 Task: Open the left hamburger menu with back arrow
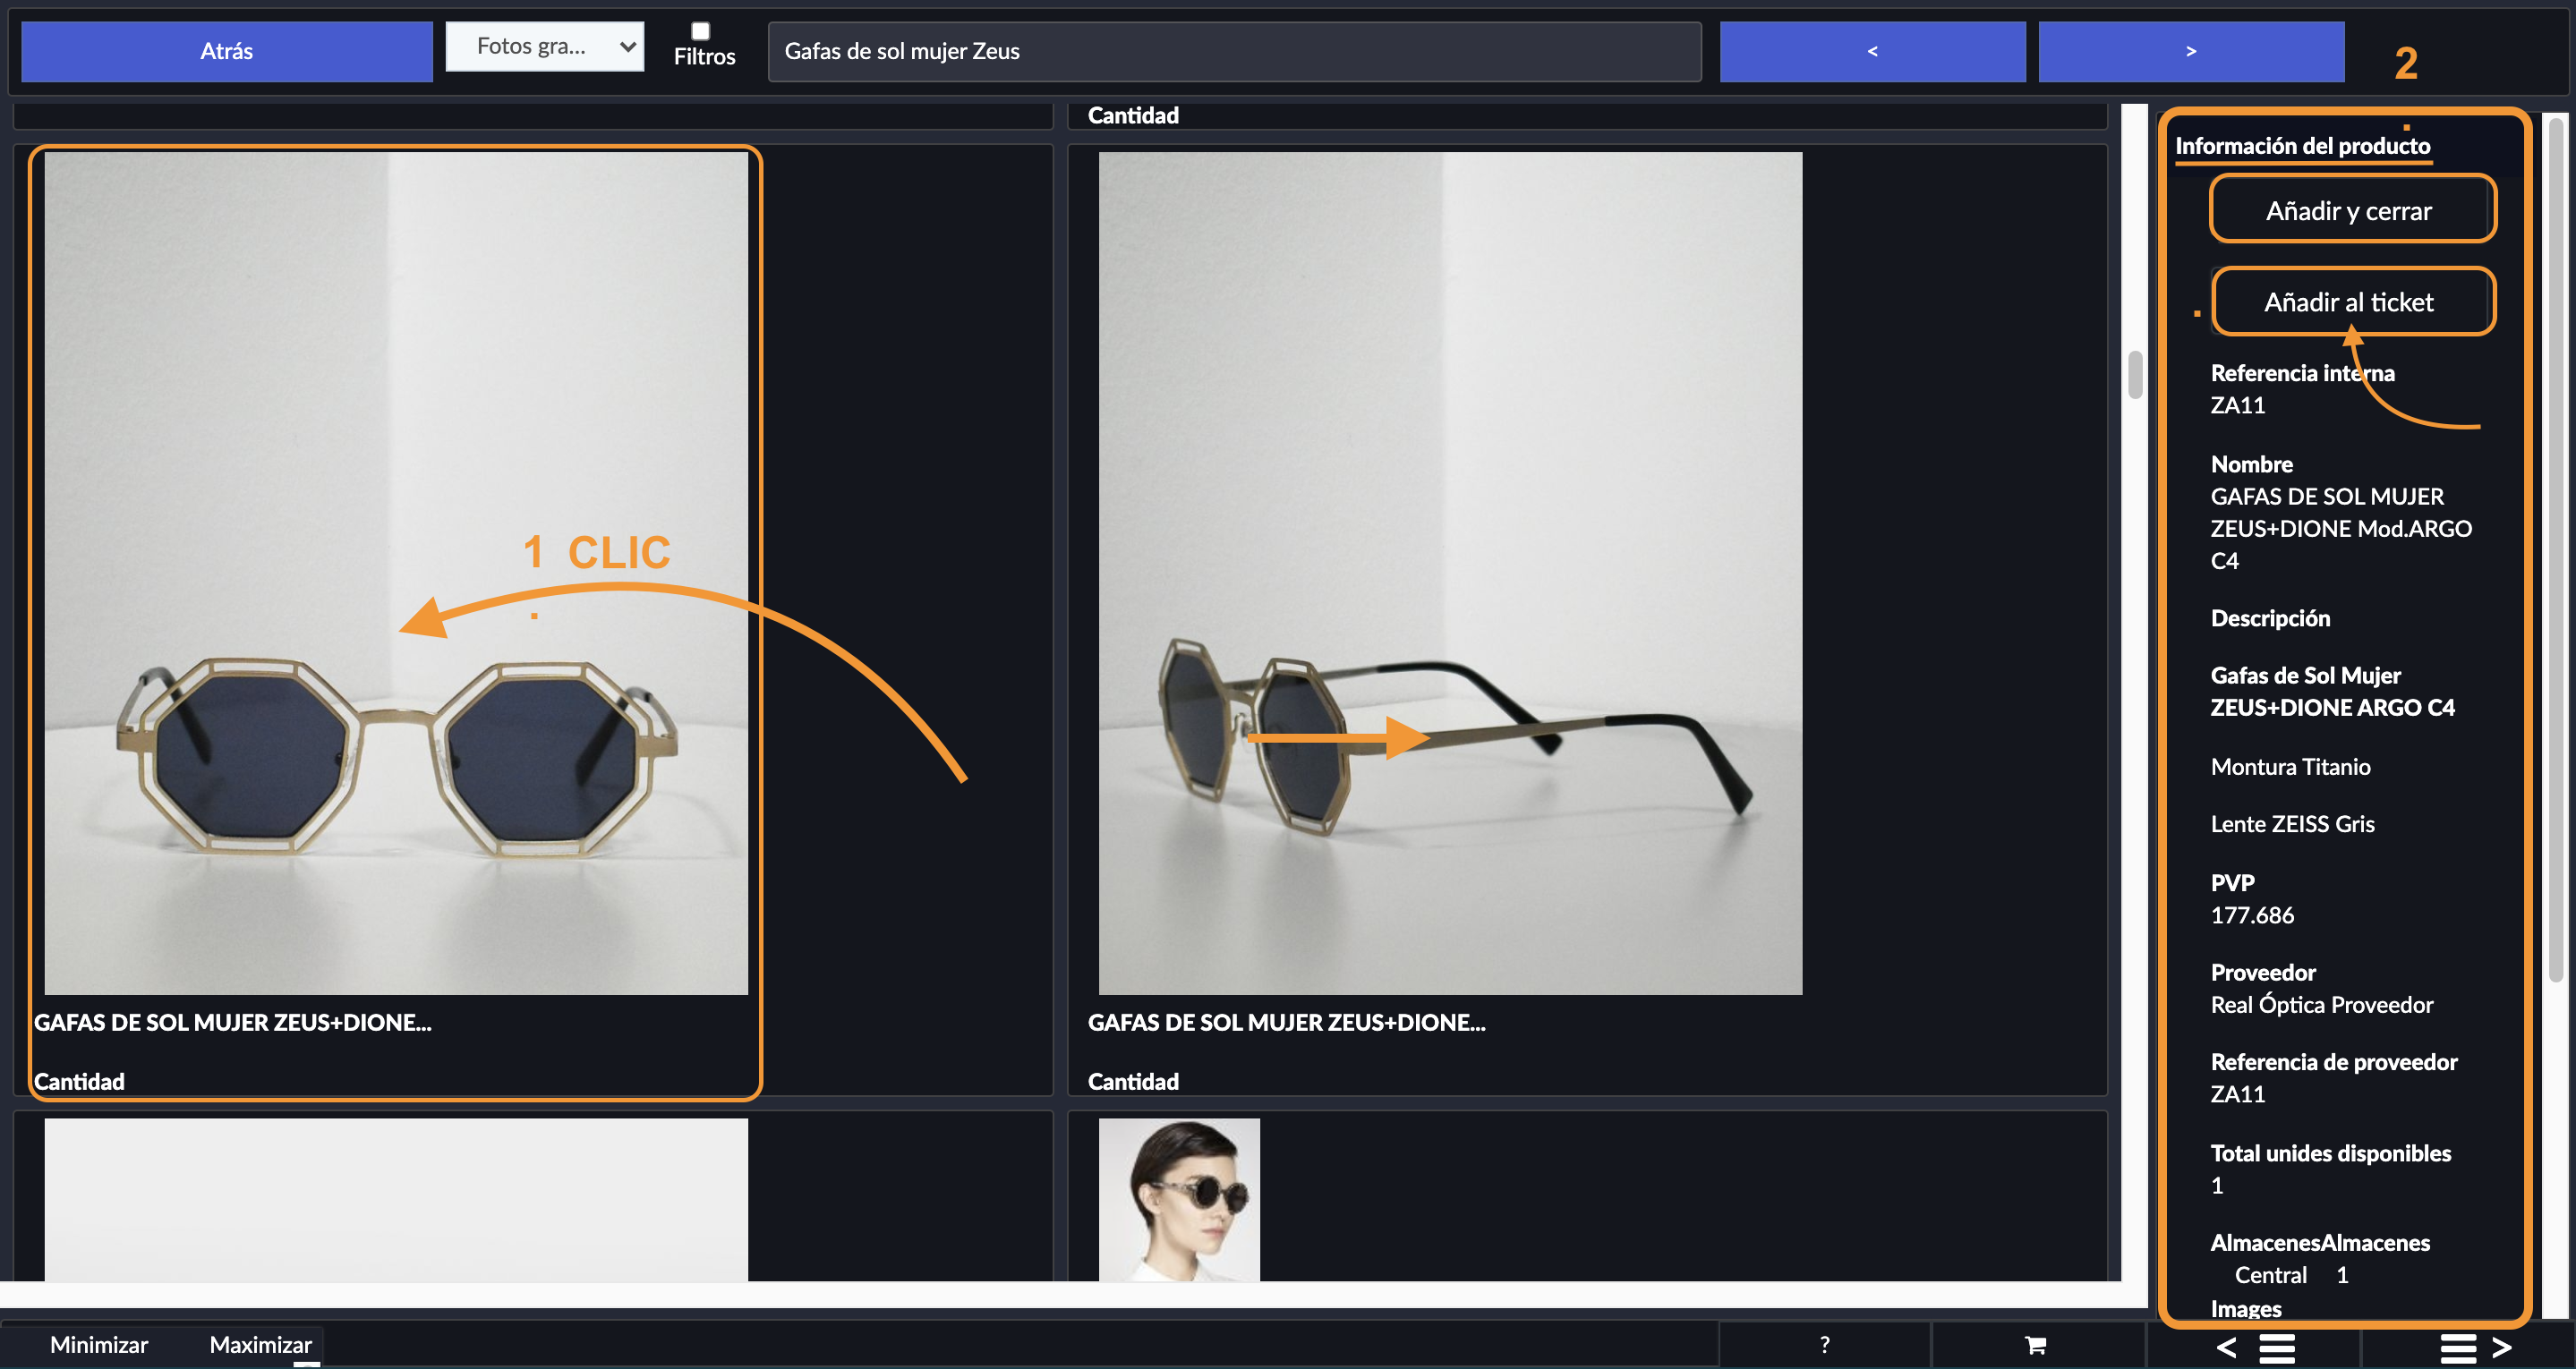point(2254,1347)
